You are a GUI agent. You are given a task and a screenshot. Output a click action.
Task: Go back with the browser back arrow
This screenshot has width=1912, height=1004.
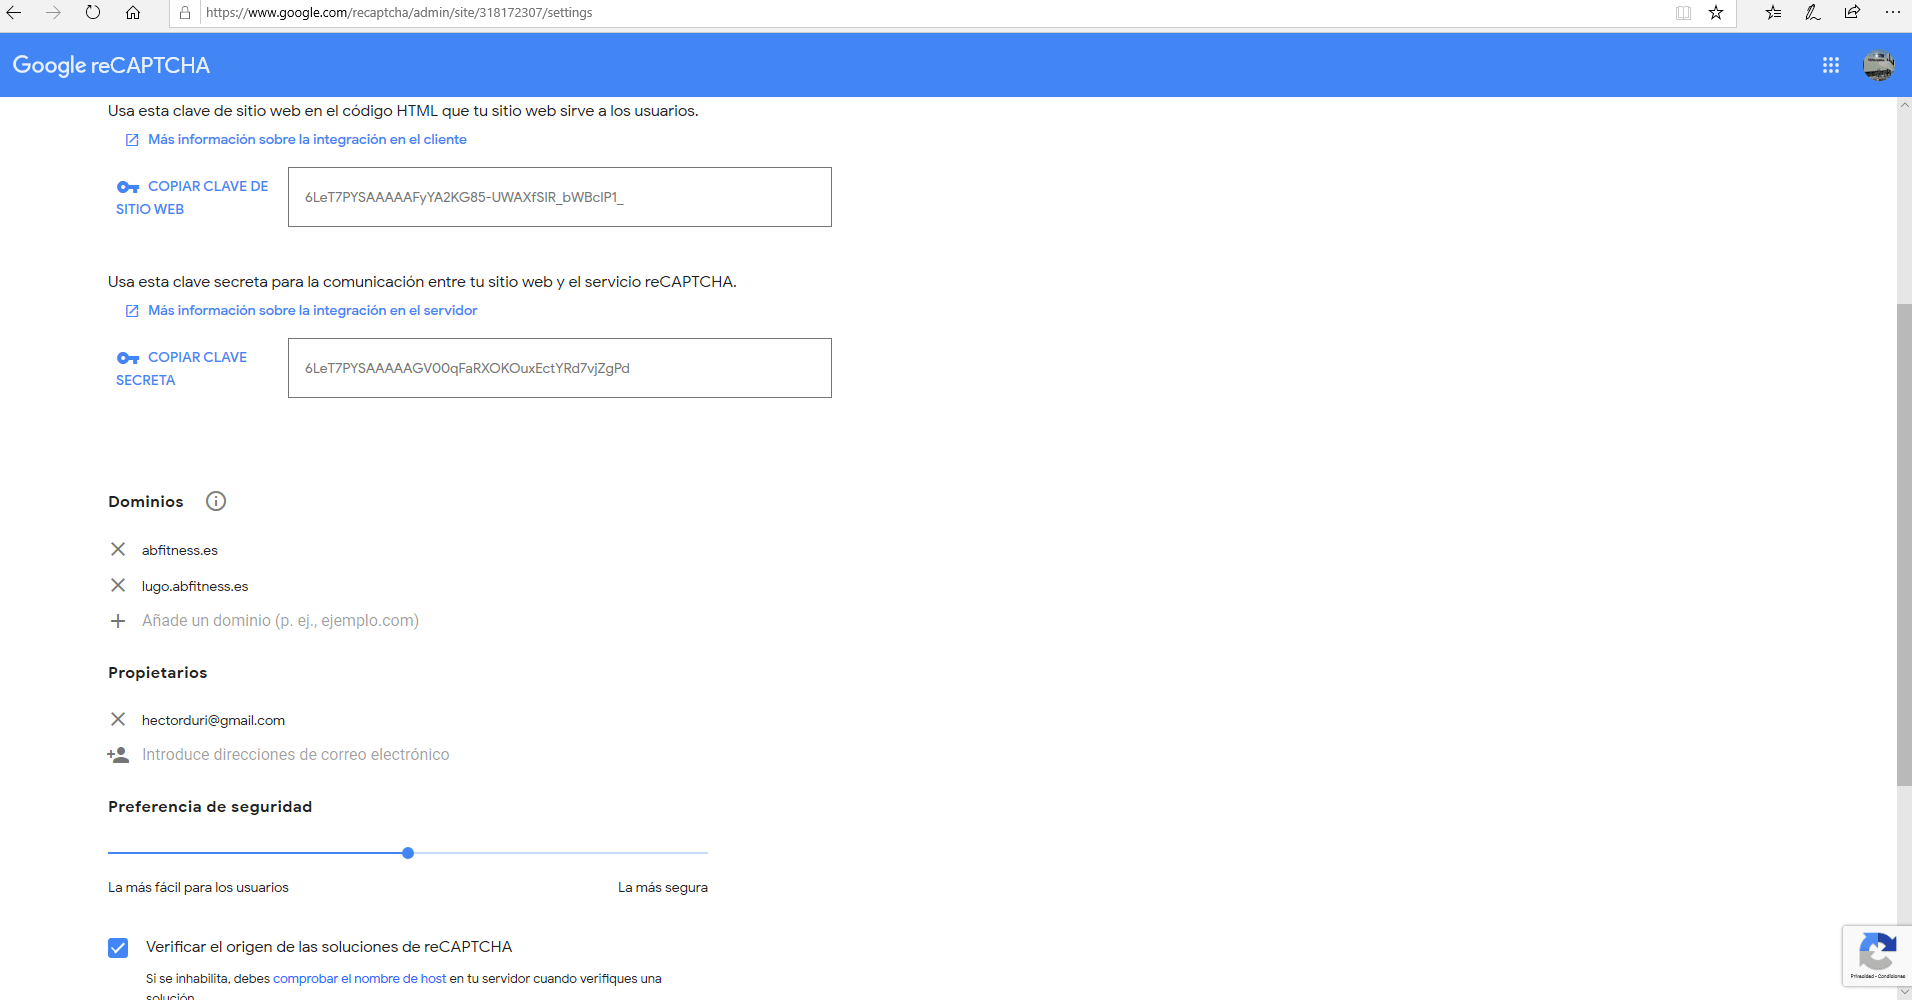pos(14,12)
